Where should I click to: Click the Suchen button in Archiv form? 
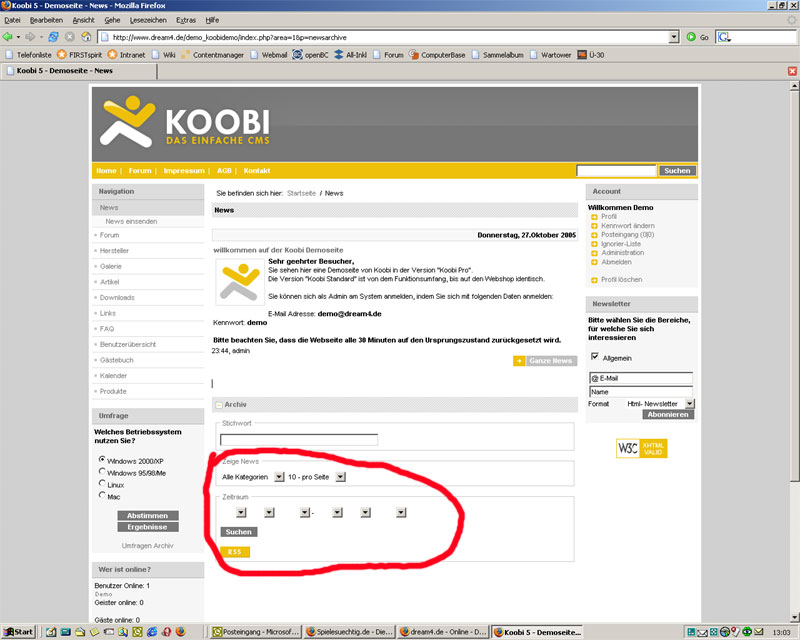coord(239,532)
